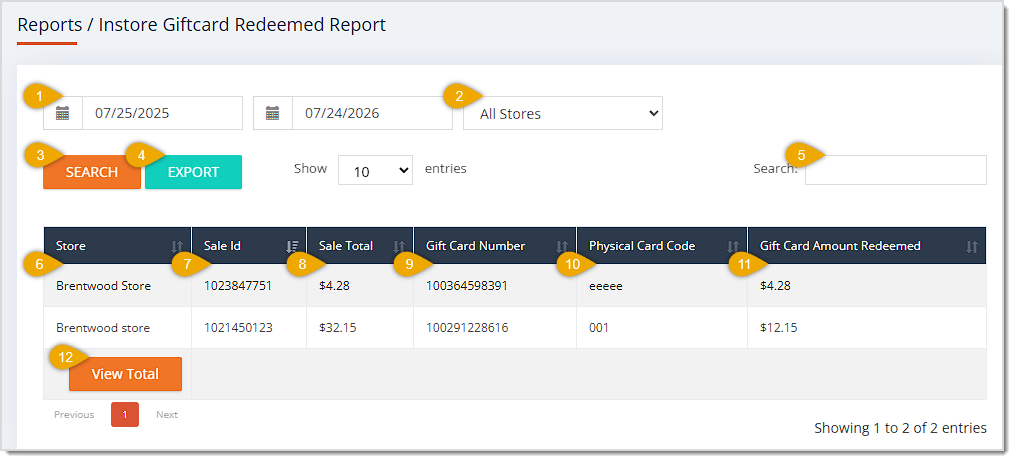1014x461 pixels.
Task: Select Sale Id 1021450123
Action: [238, 328]
